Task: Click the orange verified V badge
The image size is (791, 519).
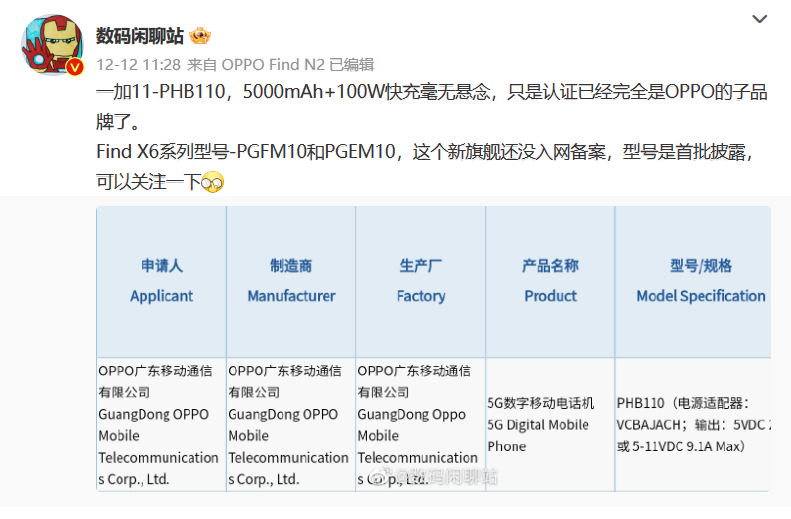Action: [75, 67]
